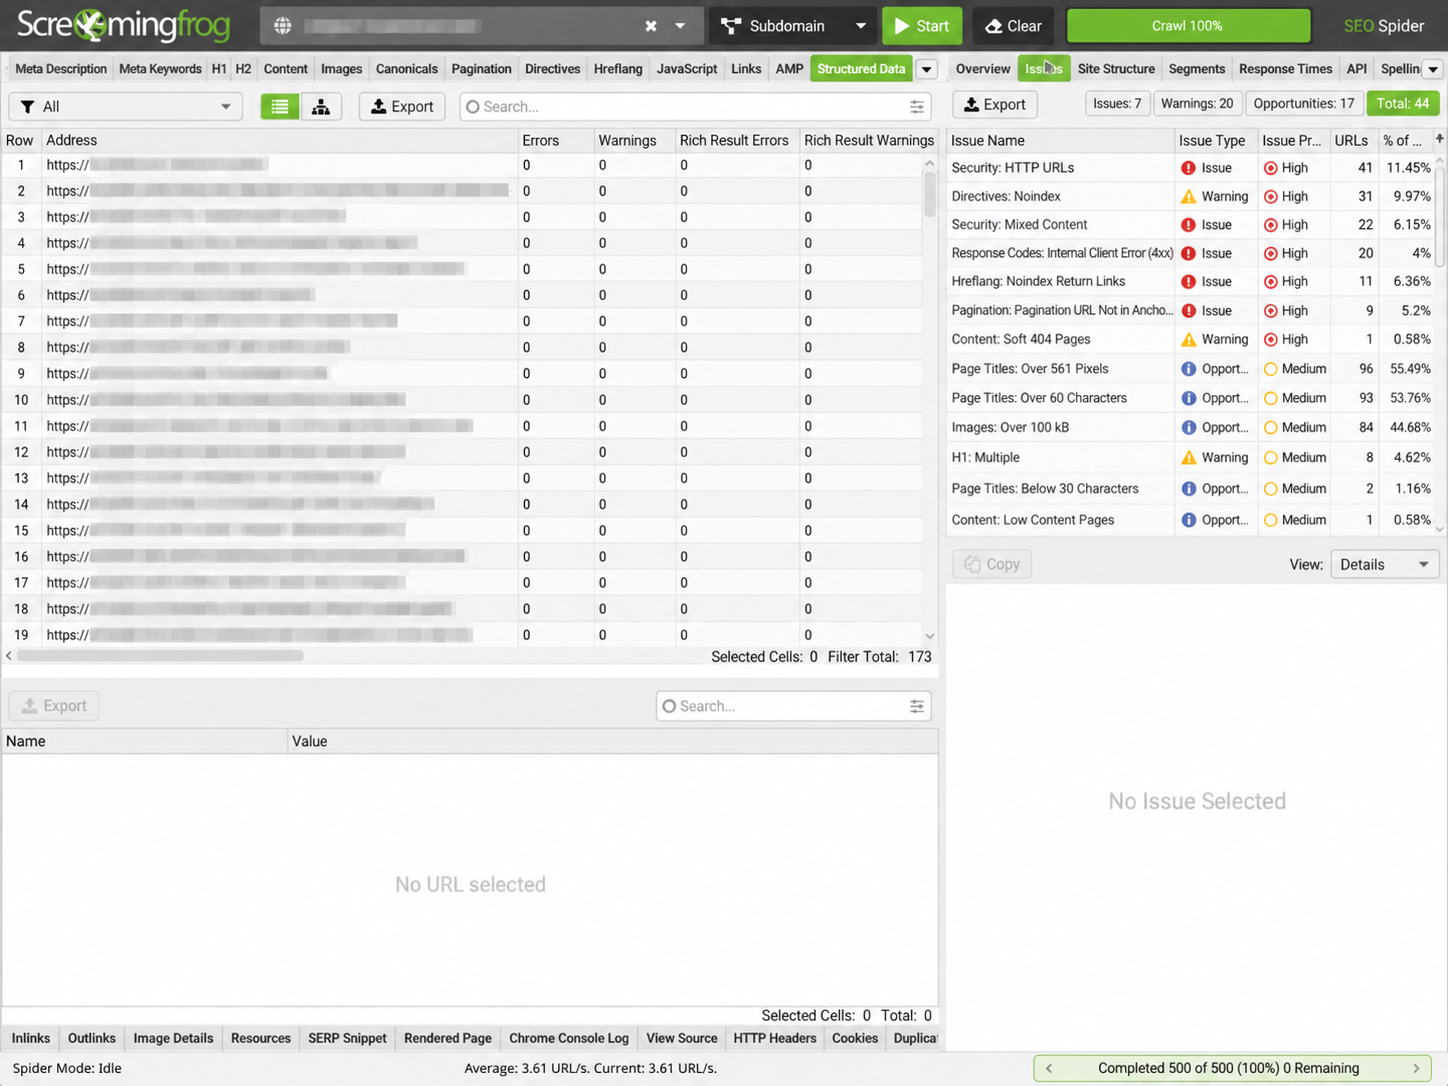Open the Inlinks bottom tab
1448x1086 pixels.
click(x=31, y=1039)
